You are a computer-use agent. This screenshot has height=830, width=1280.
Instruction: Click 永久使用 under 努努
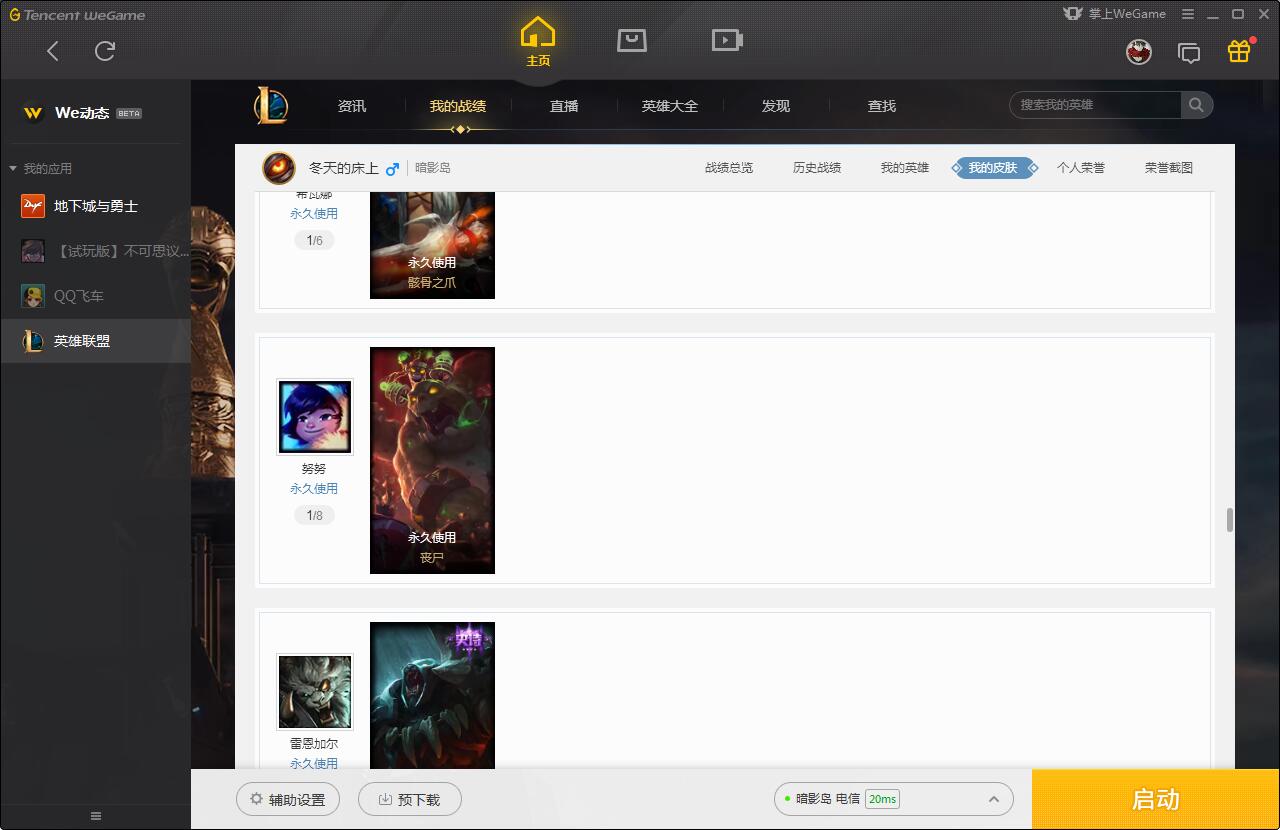tap(314, 489)
